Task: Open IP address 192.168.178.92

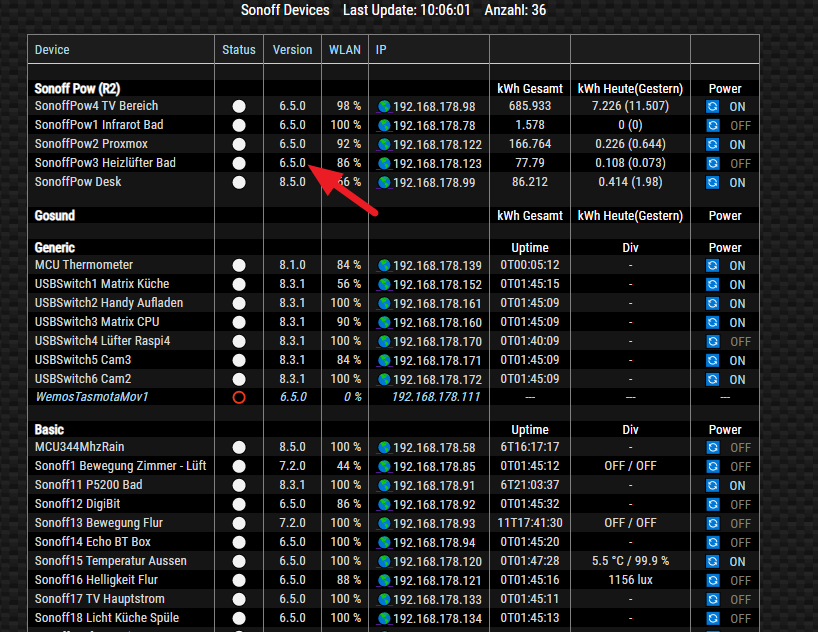Action: click(434, 505)
